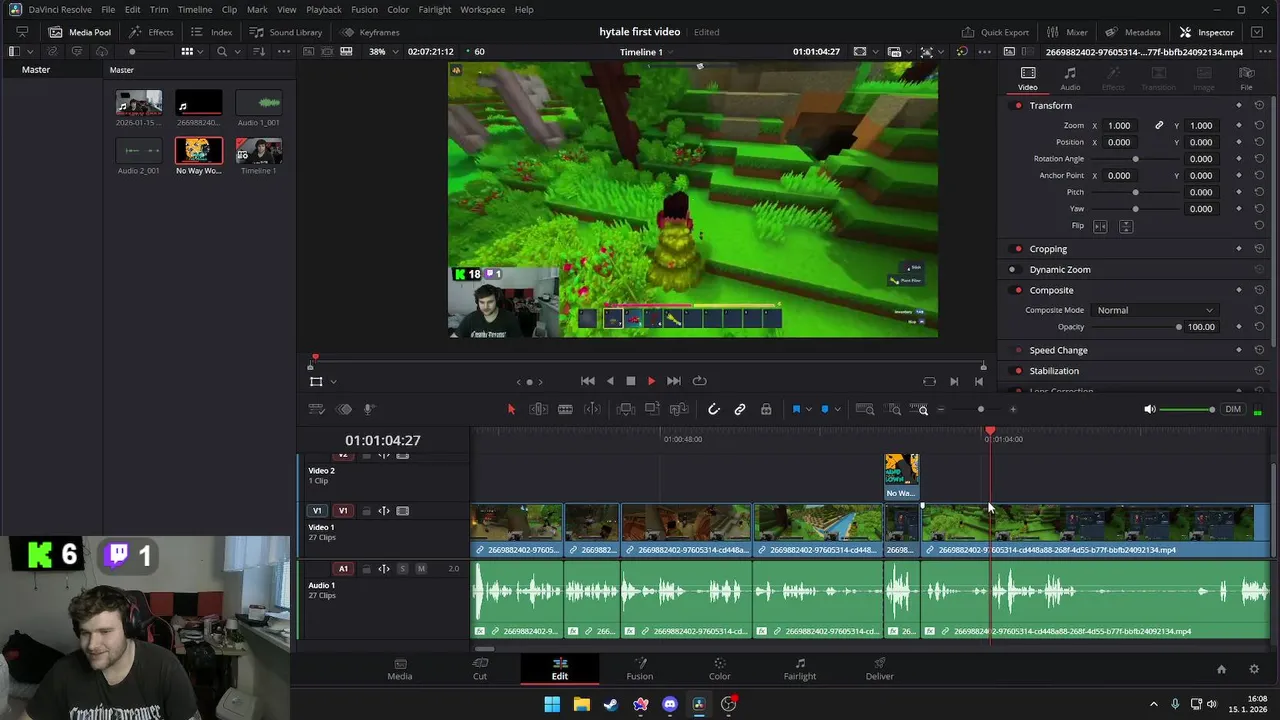Screen dimensions: 1280x720
Task: Switch to the Cut page
Action: (480, 669)
